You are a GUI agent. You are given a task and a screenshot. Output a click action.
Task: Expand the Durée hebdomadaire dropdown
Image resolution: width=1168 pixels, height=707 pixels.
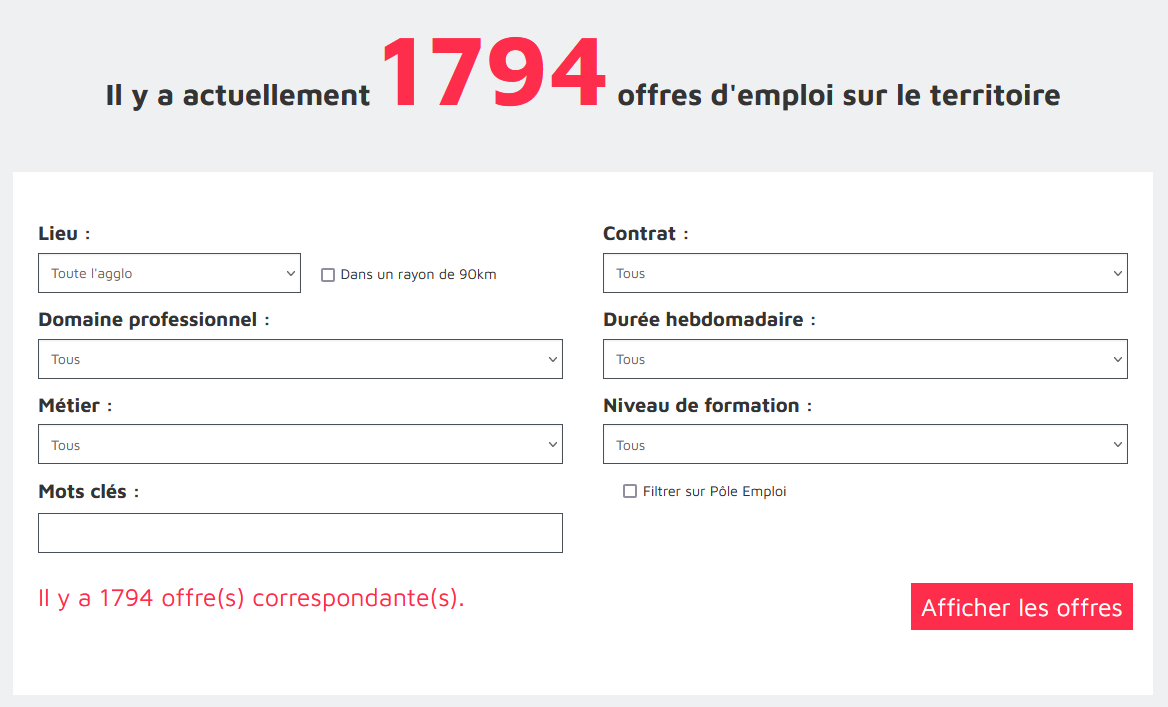pos(865,359)
